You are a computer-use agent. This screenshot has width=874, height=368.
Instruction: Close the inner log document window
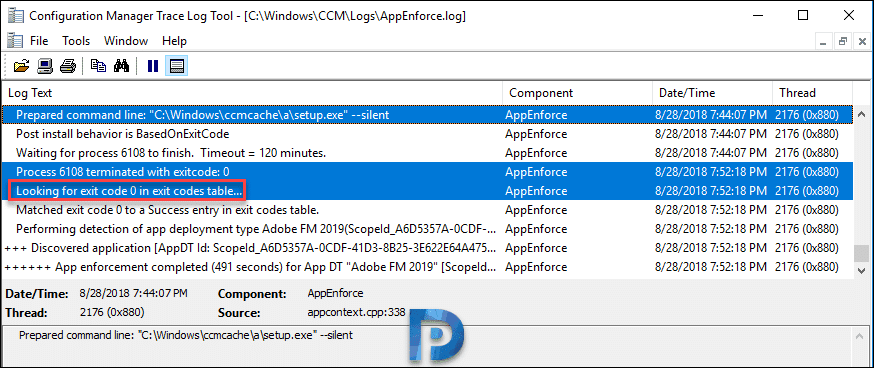click(x=861, y=41)
